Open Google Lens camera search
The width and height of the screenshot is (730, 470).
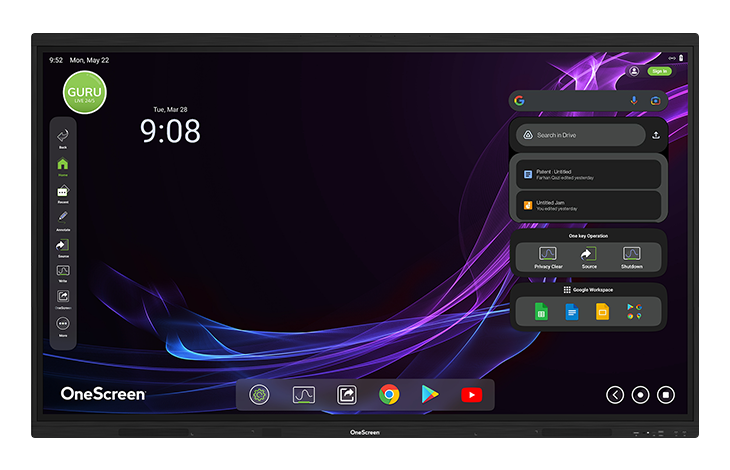click(x=655, y=101)
